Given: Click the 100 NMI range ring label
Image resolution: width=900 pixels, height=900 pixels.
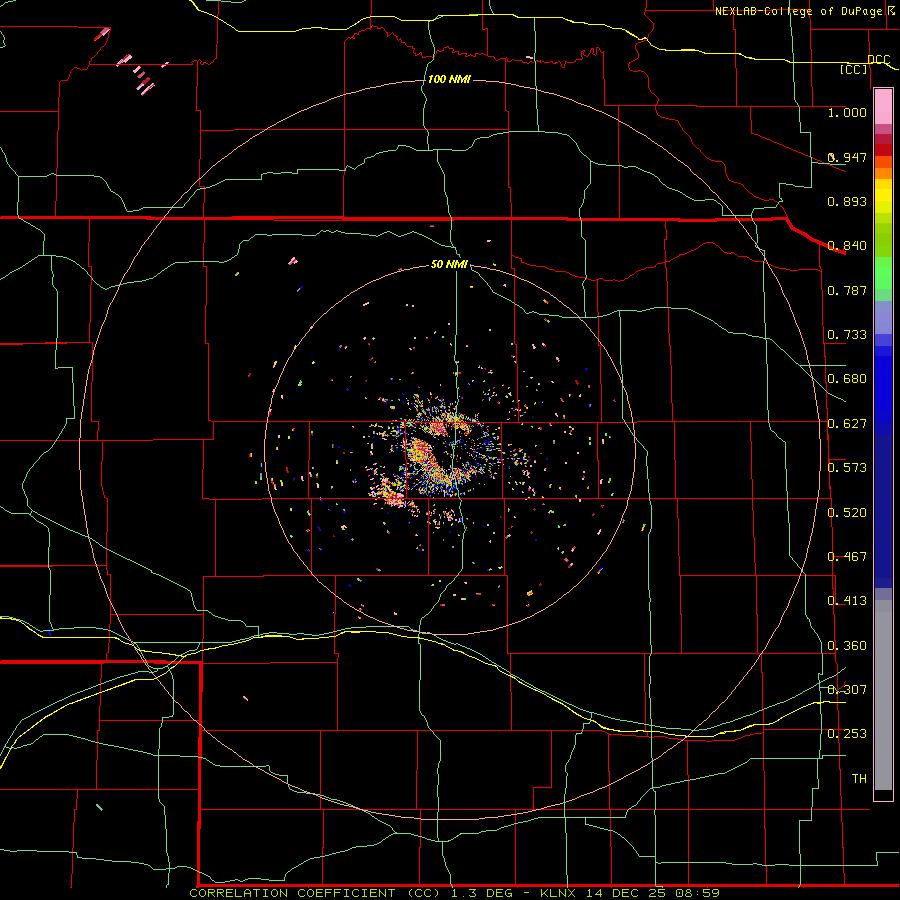Looking at the screenshot, I should 449,79.
